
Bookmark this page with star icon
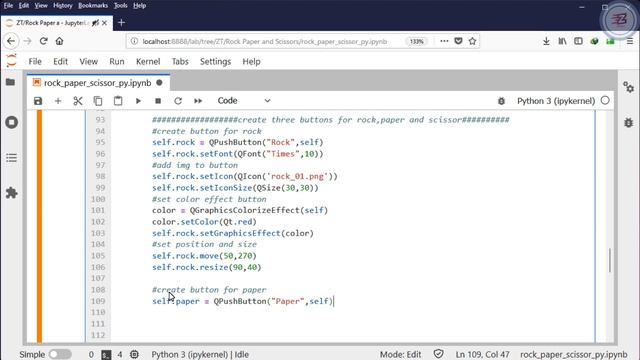(x=472, y=41)
